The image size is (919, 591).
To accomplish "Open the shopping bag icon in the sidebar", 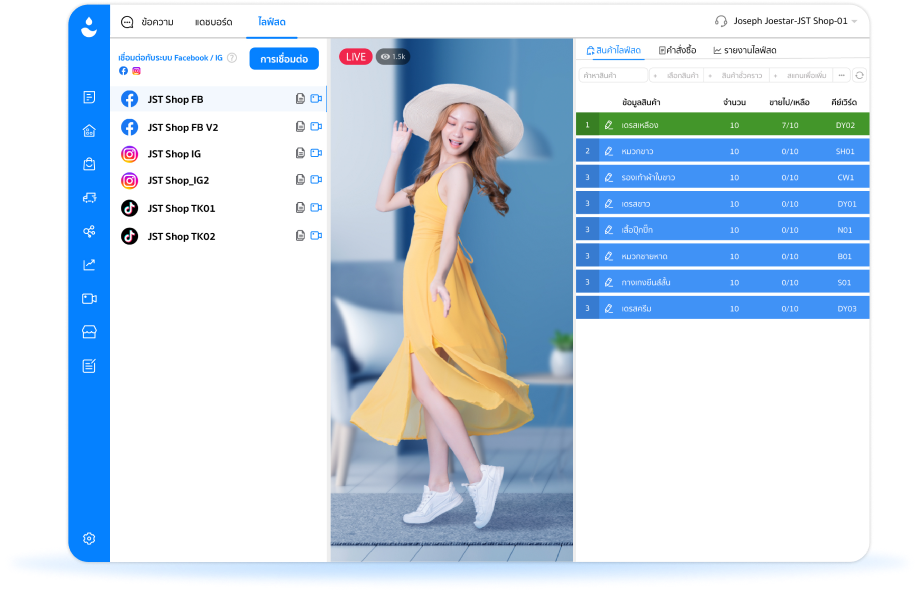I will pos(89,164).
